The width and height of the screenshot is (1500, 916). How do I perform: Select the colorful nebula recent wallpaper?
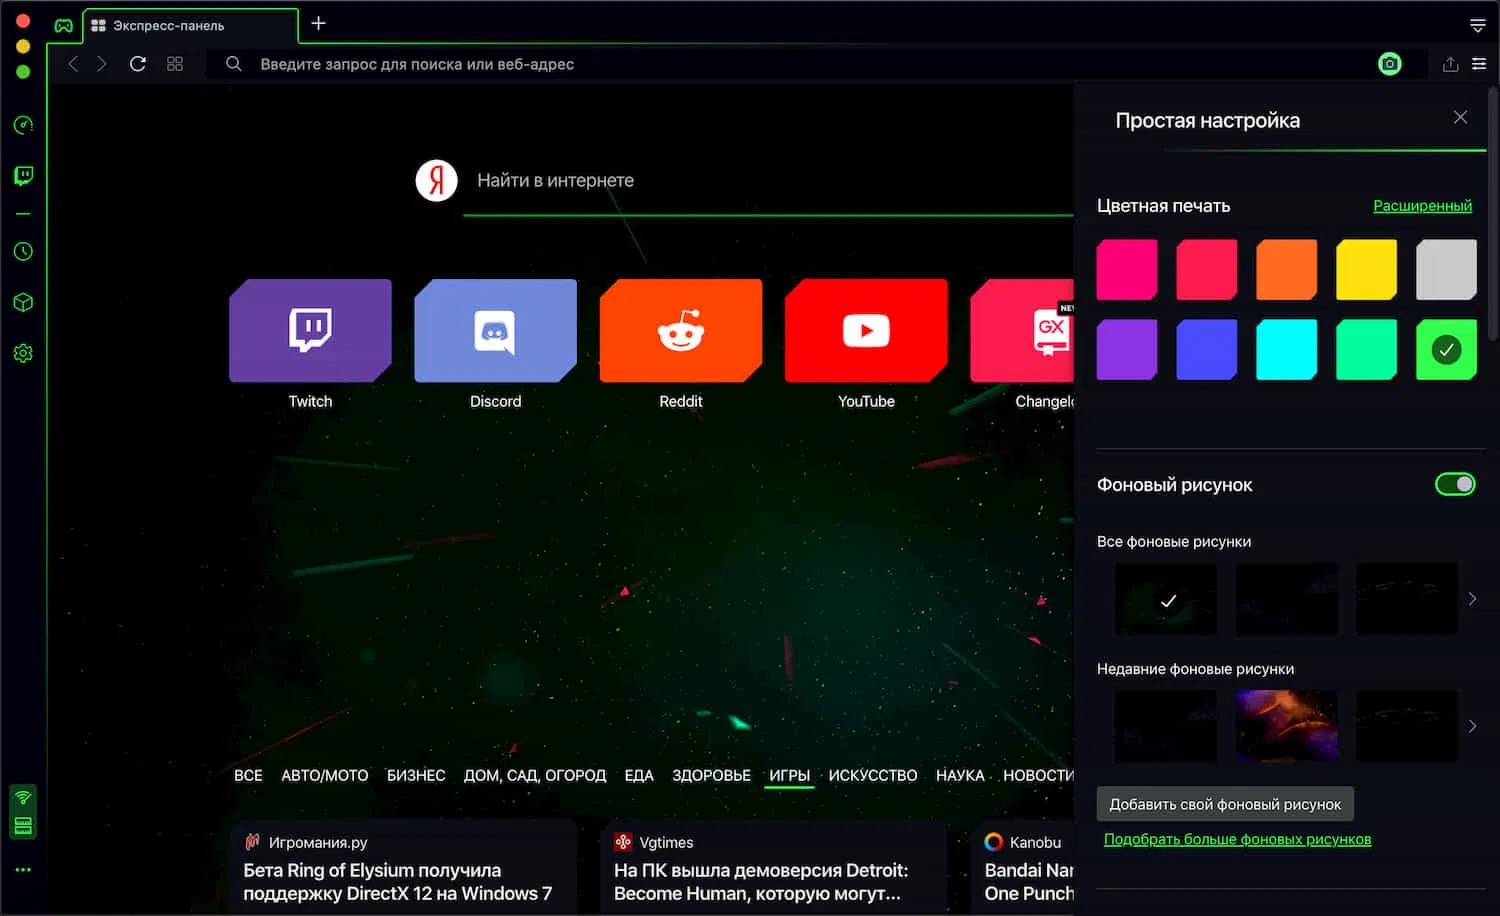click(1287, 726)
